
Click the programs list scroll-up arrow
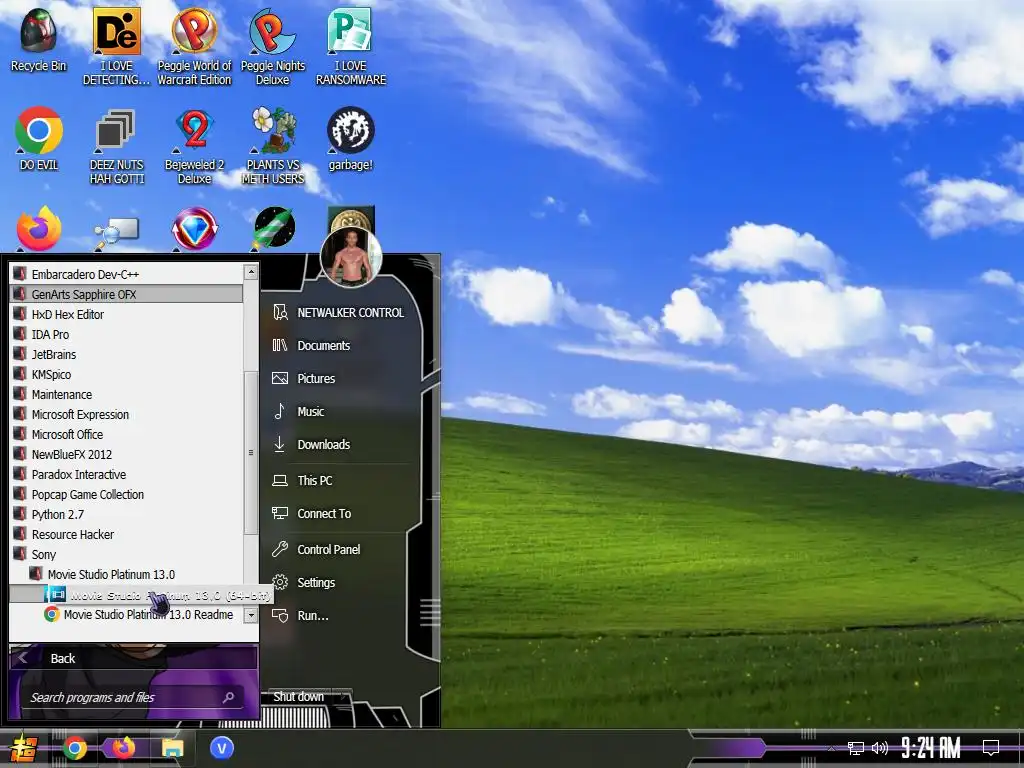pos(251,272)
